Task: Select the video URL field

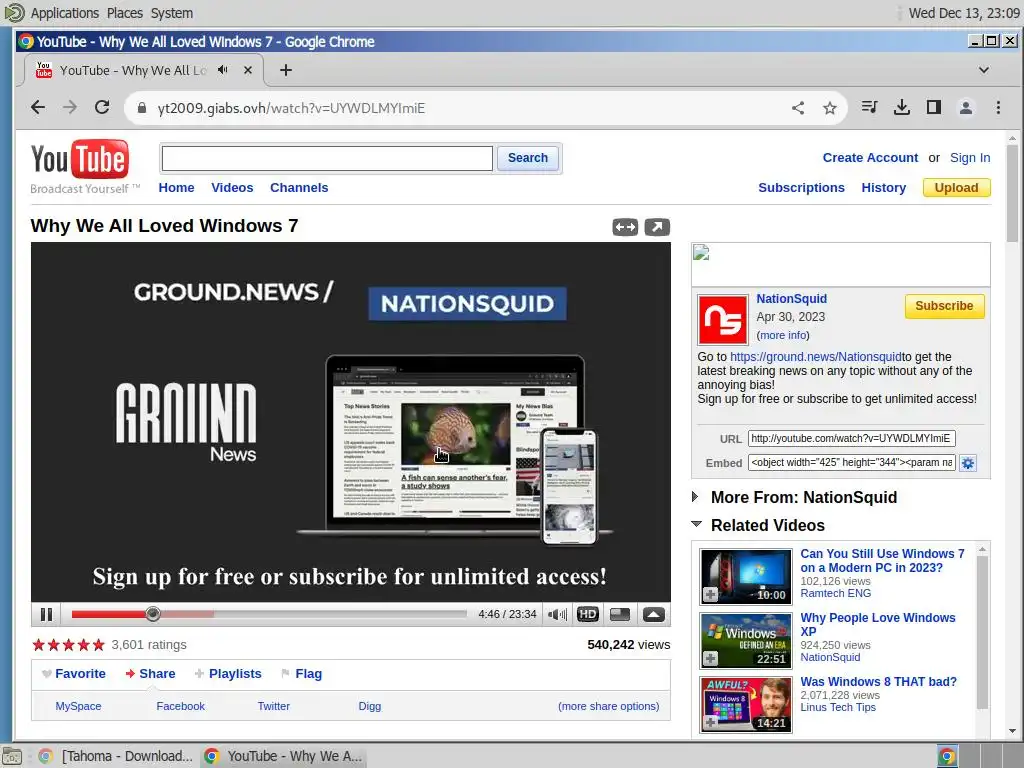Action: point(851,438)
